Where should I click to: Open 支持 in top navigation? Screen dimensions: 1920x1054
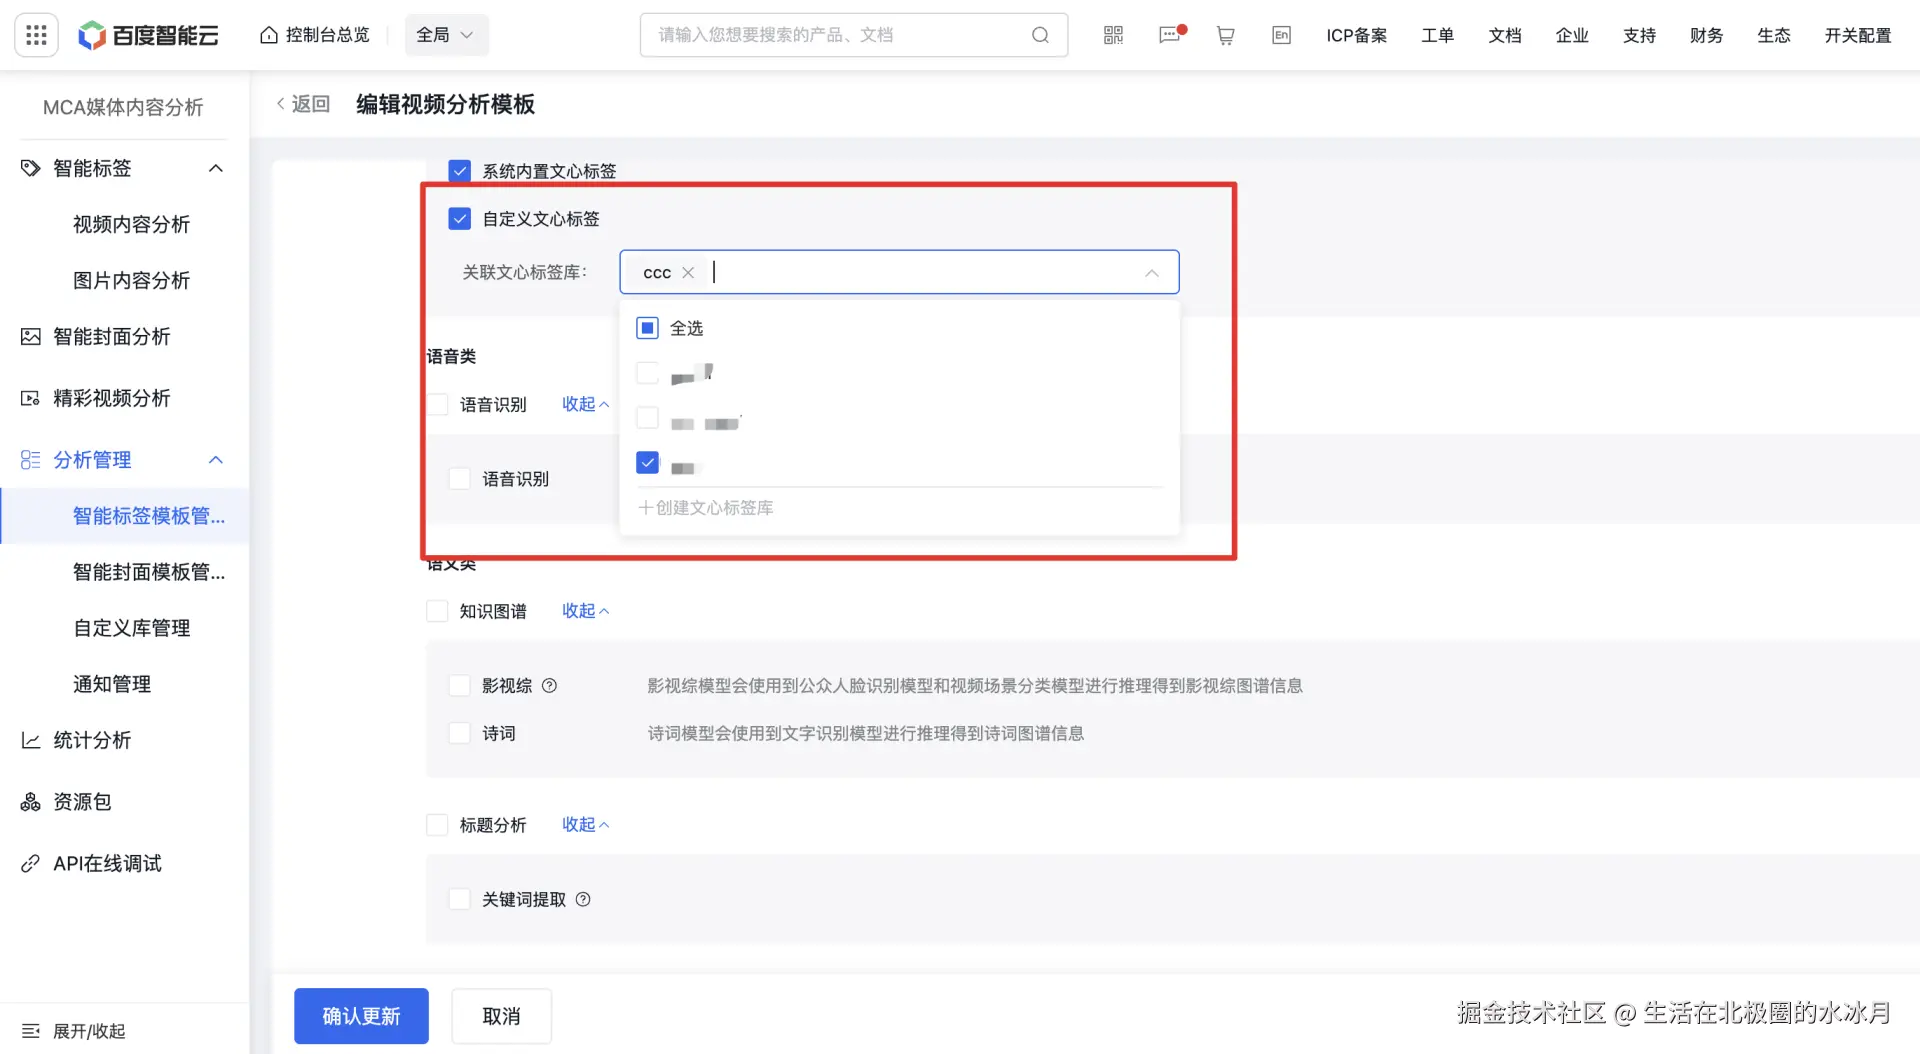coord(1639,35)
